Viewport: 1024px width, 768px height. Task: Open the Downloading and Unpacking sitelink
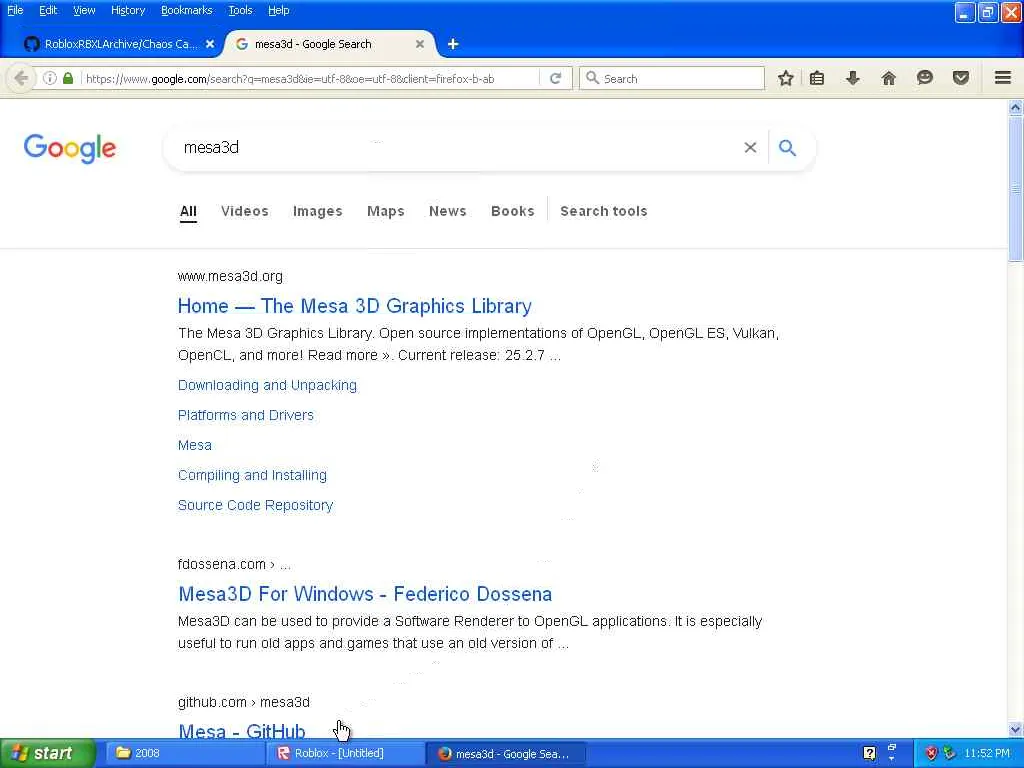tap(267, 385)
